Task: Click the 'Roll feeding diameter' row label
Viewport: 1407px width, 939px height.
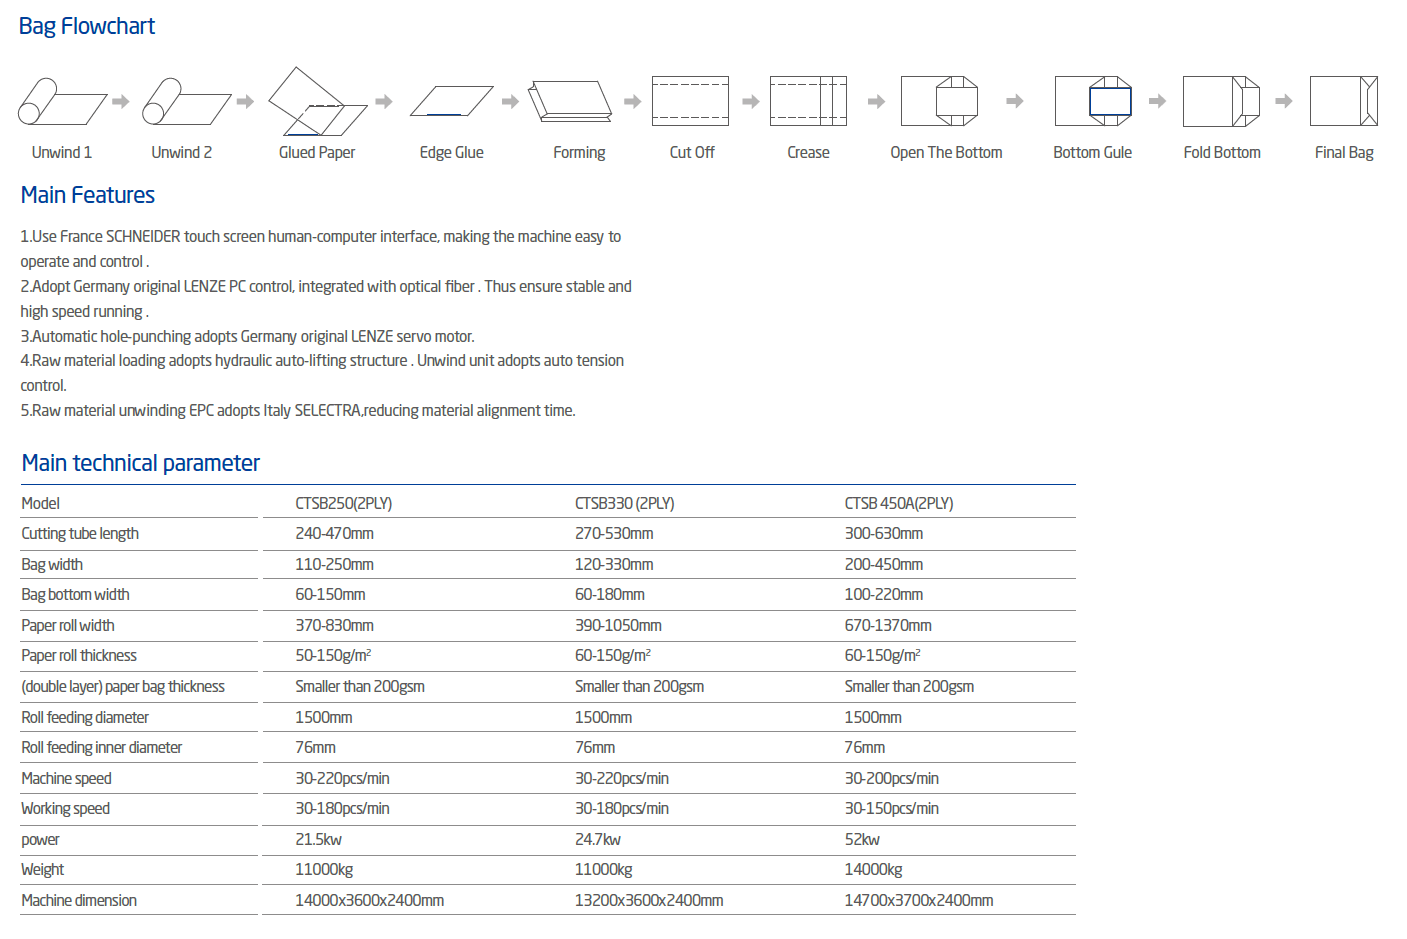Action: pyautogui.click(x=85, y=718)
